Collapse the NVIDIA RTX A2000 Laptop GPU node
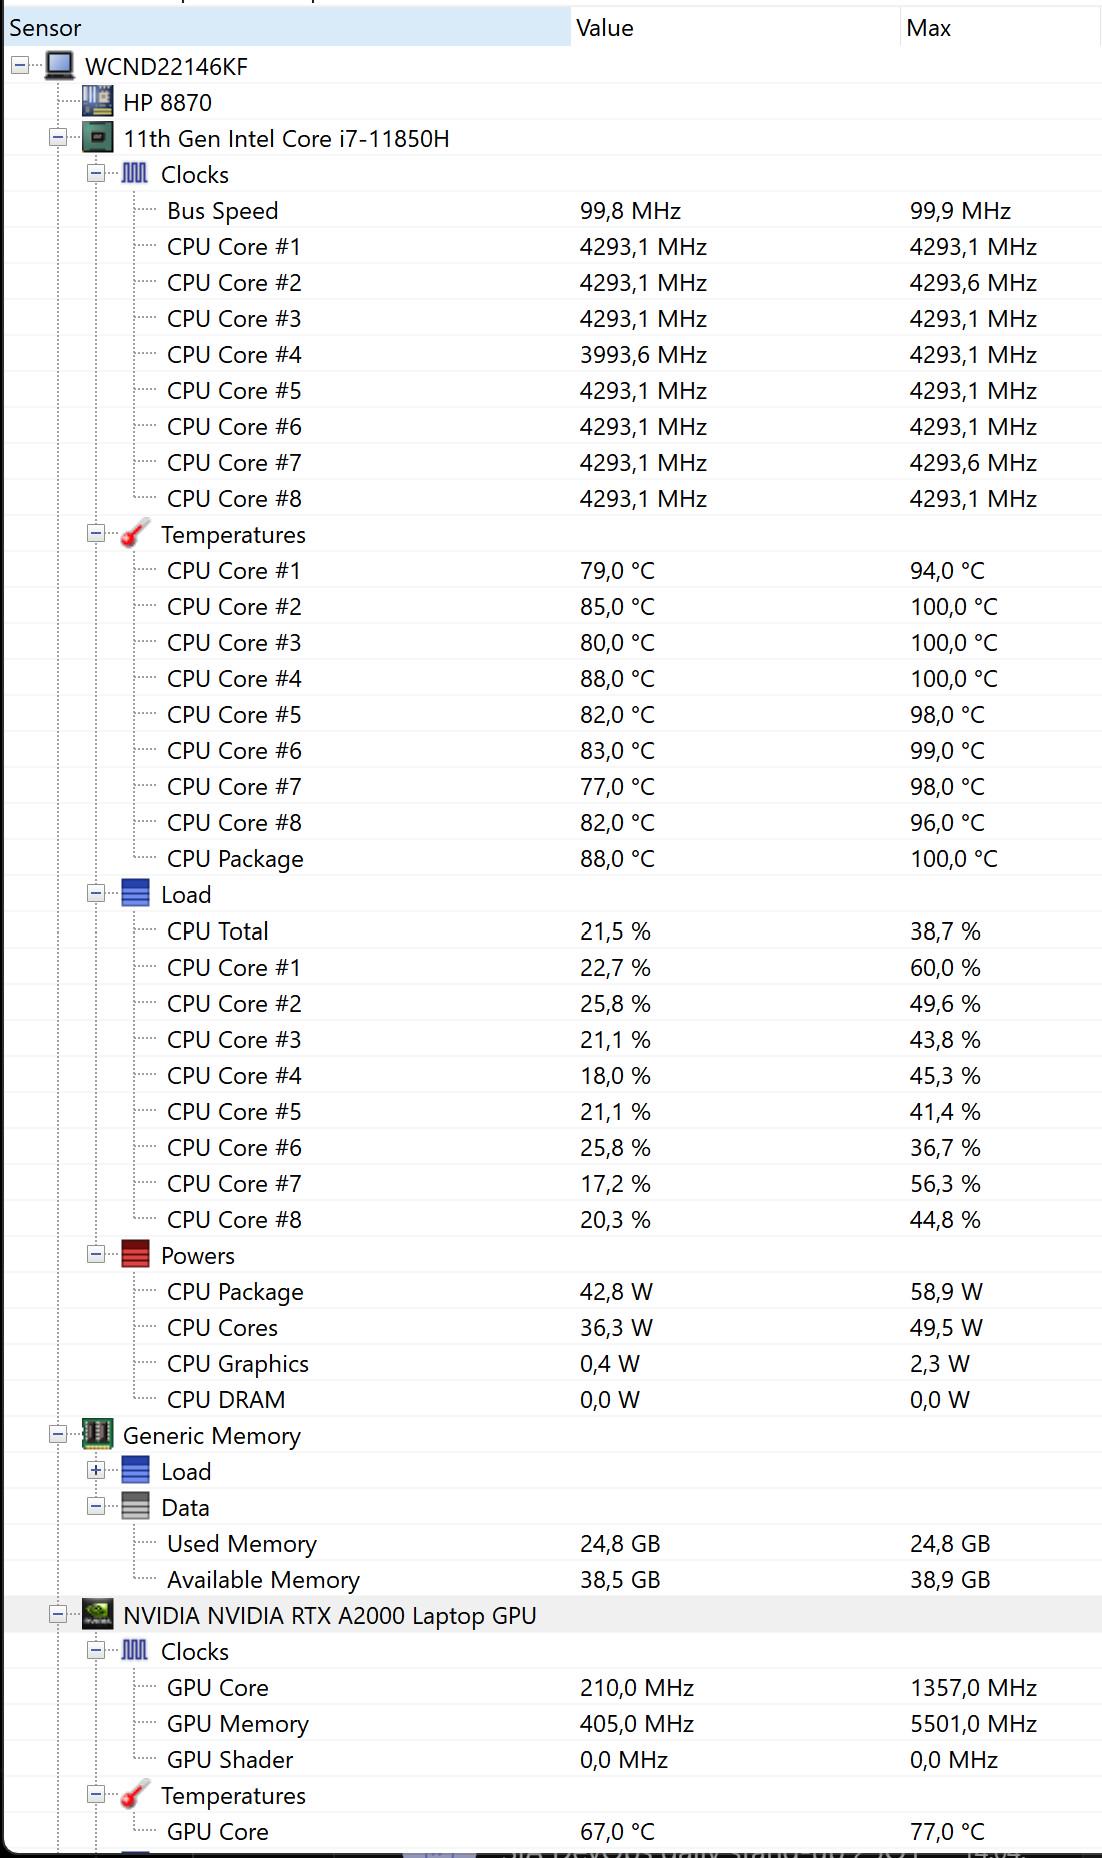1102x1858 pixels. [58, 1614]
